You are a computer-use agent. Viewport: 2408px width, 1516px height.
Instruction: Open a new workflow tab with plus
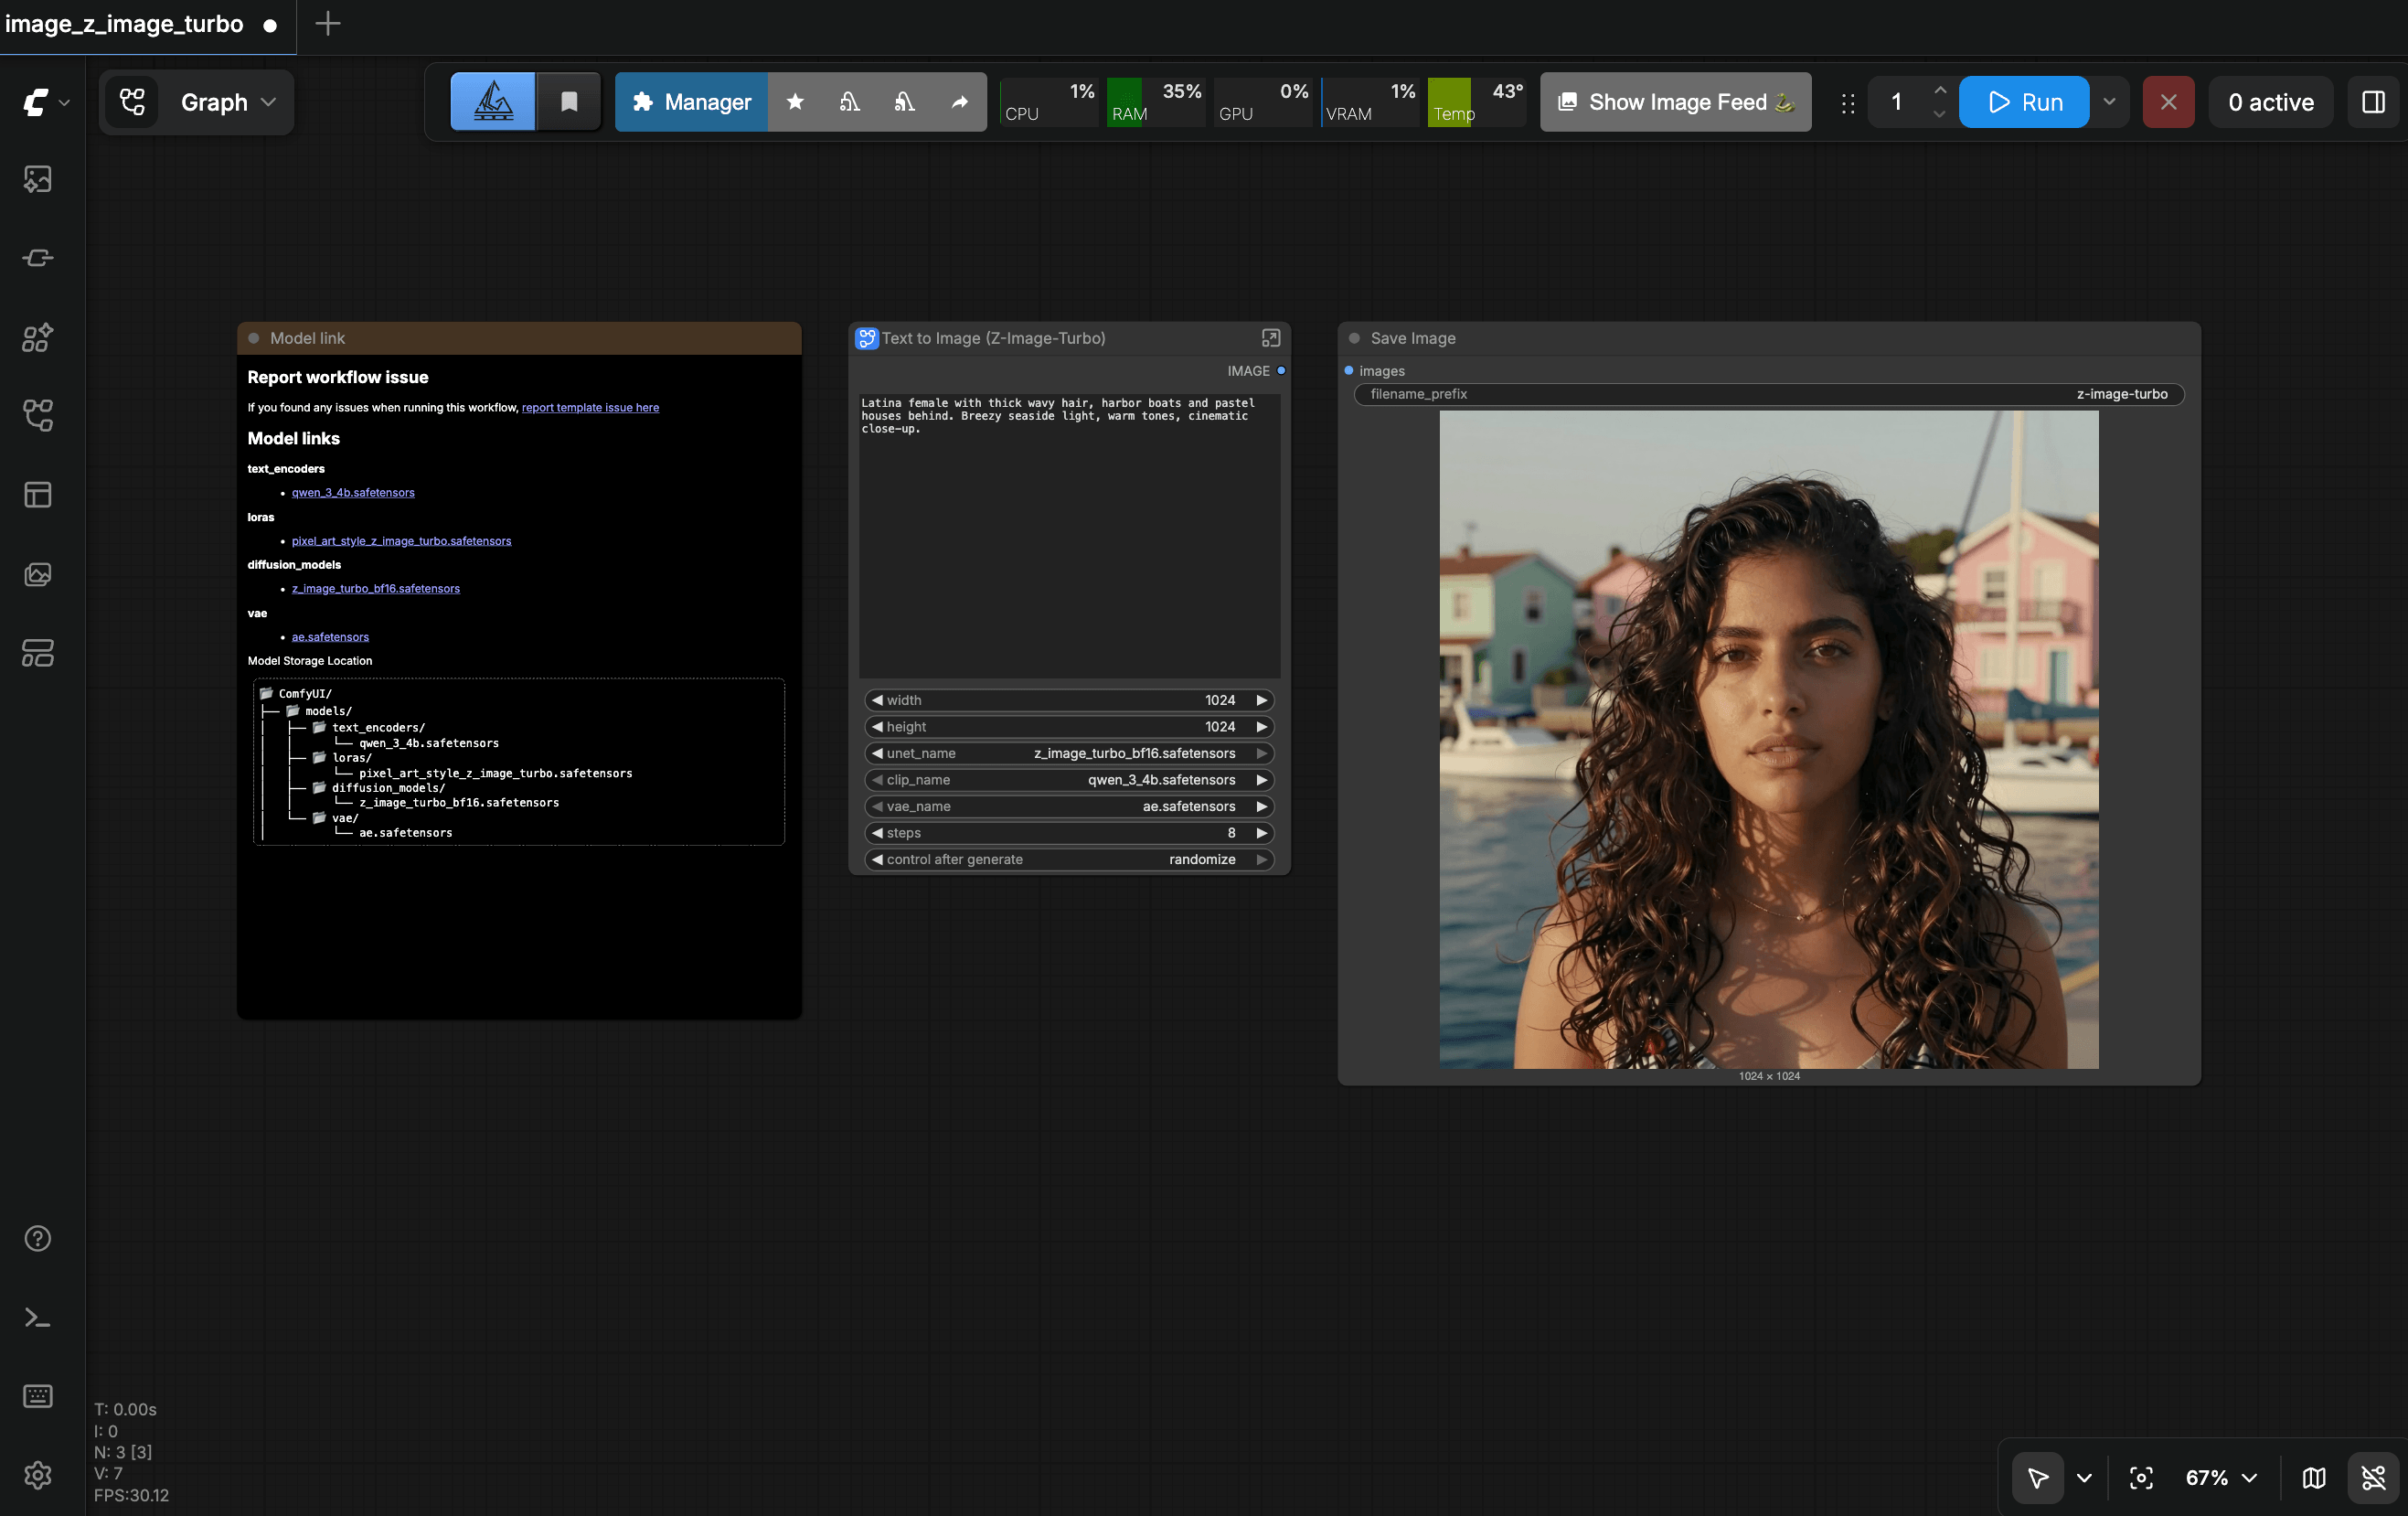(x=328, y=24)
